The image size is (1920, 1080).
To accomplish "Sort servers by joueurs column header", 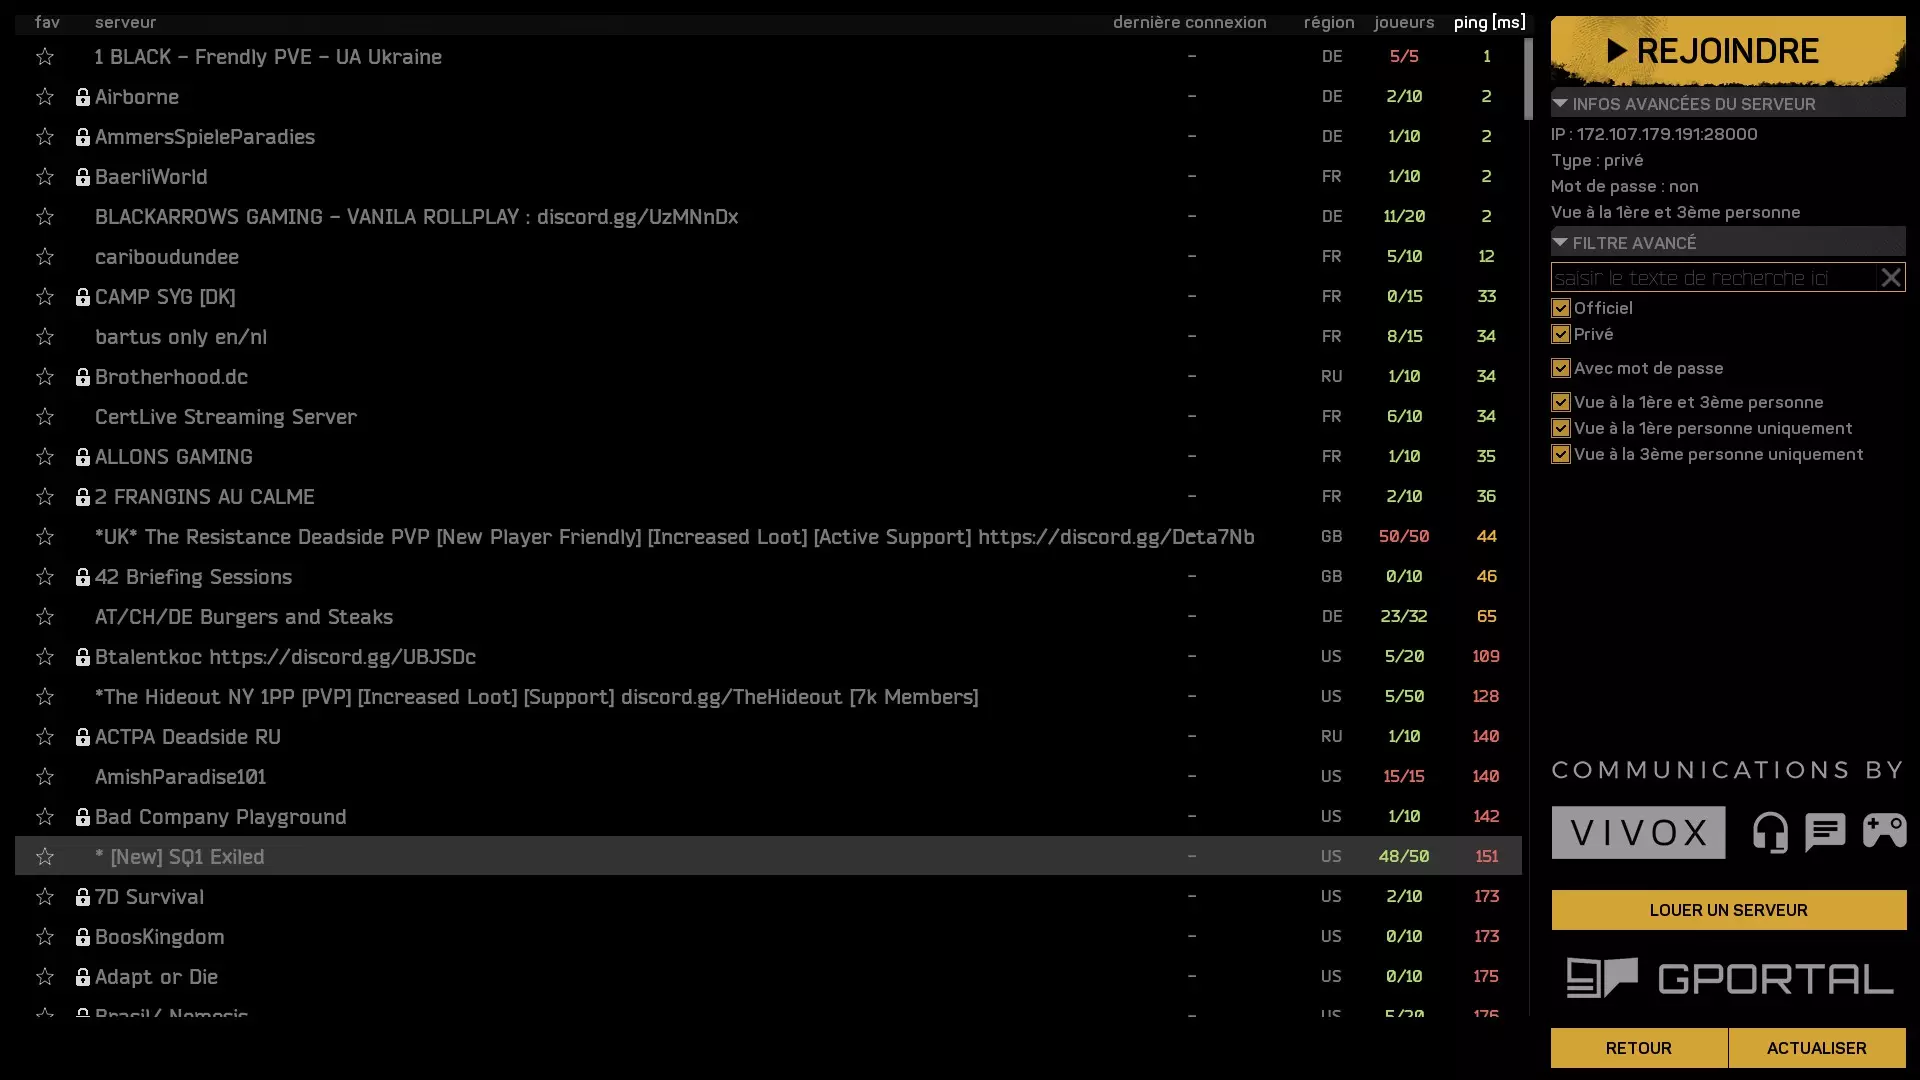I will pos(1404,22).
